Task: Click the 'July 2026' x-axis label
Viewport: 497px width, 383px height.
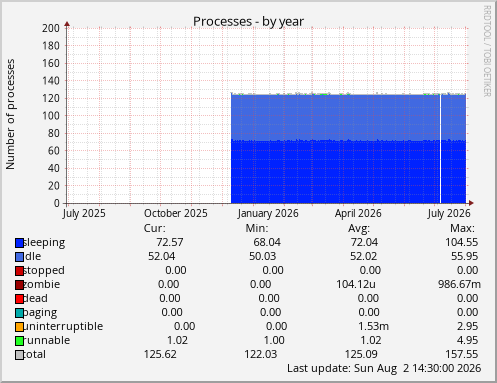Action: (449, 213)
